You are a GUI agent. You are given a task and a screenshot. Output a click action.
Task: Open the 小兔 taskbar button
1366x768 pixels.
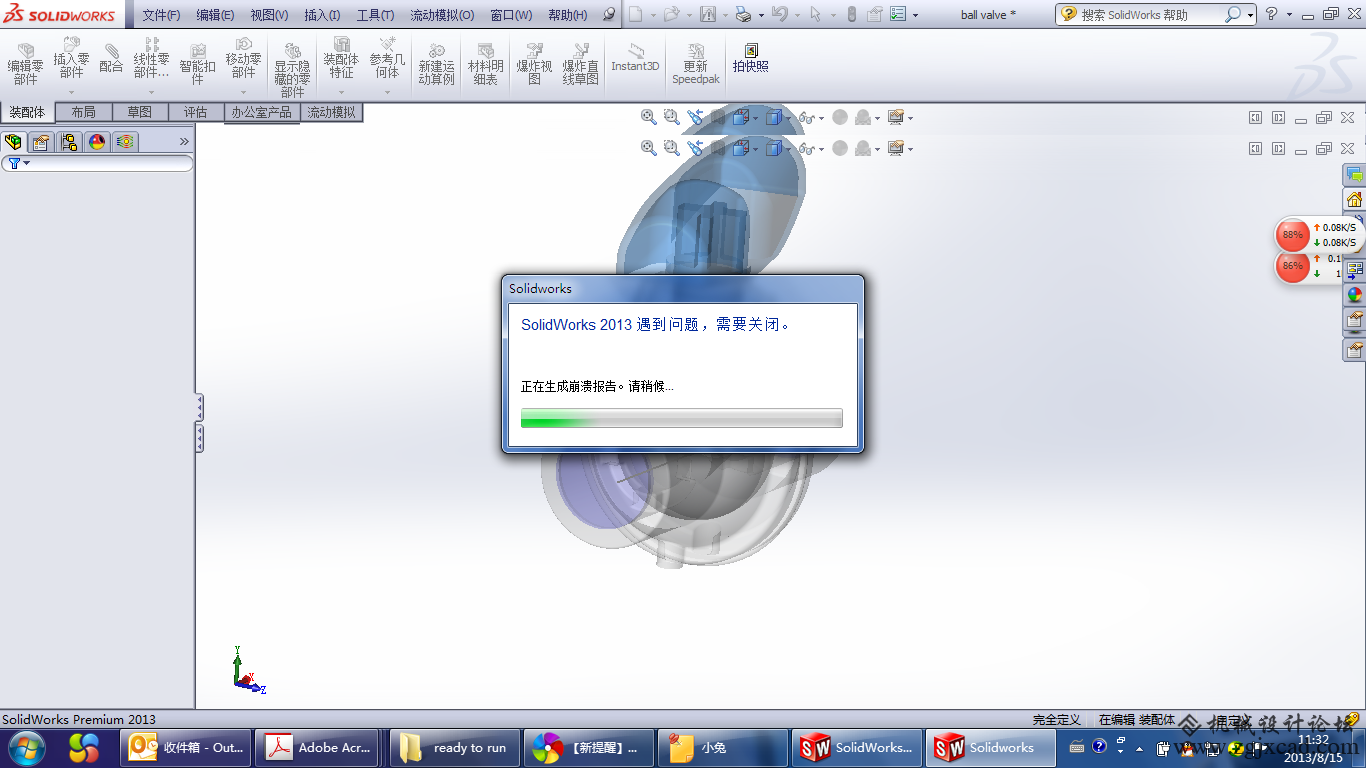point(723,747)
